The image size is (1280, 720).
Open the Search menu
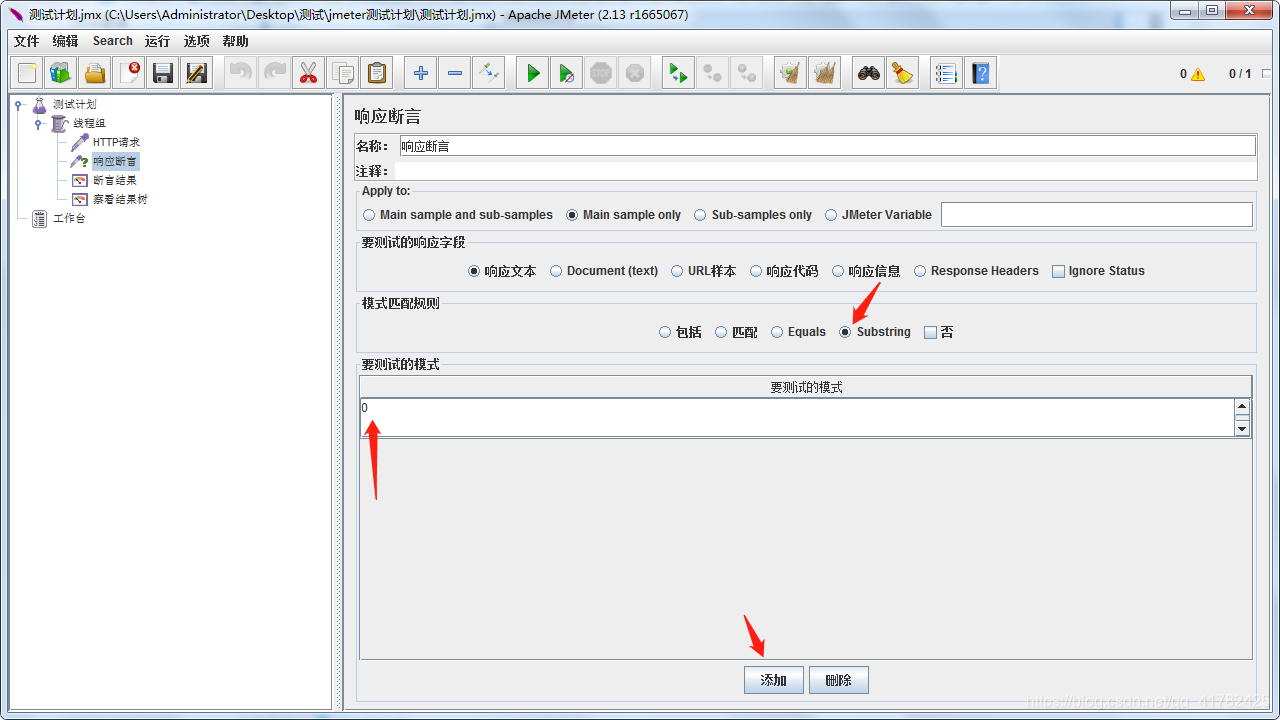click(x=112, y=41)
